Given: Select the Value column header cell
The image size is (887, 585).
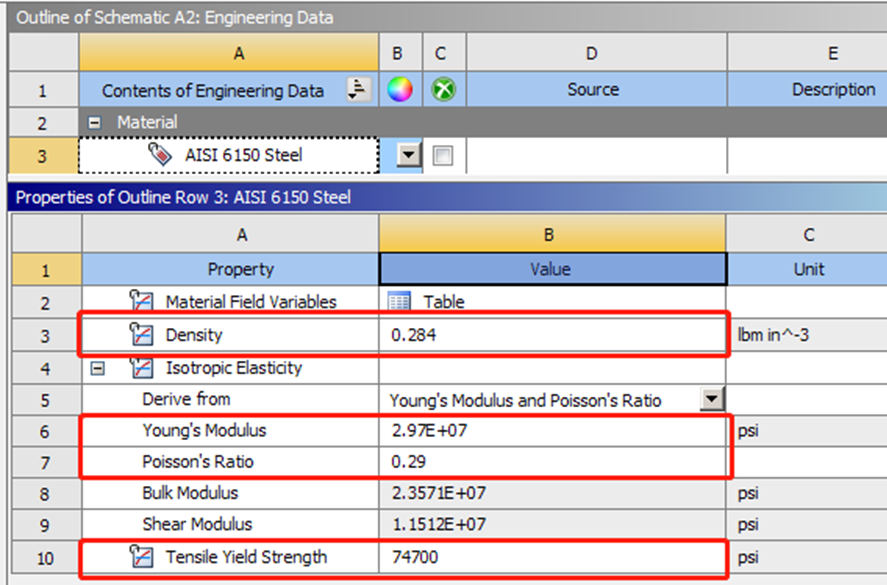Looking at the screenshot, I should tap(552, 269).
